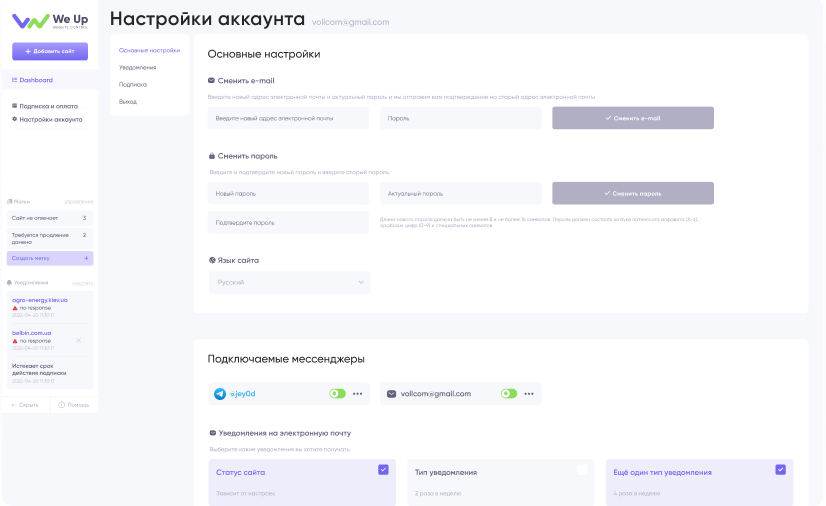Check the Тип уведомления checkbox
826x506 pixels.
point(582,469)
